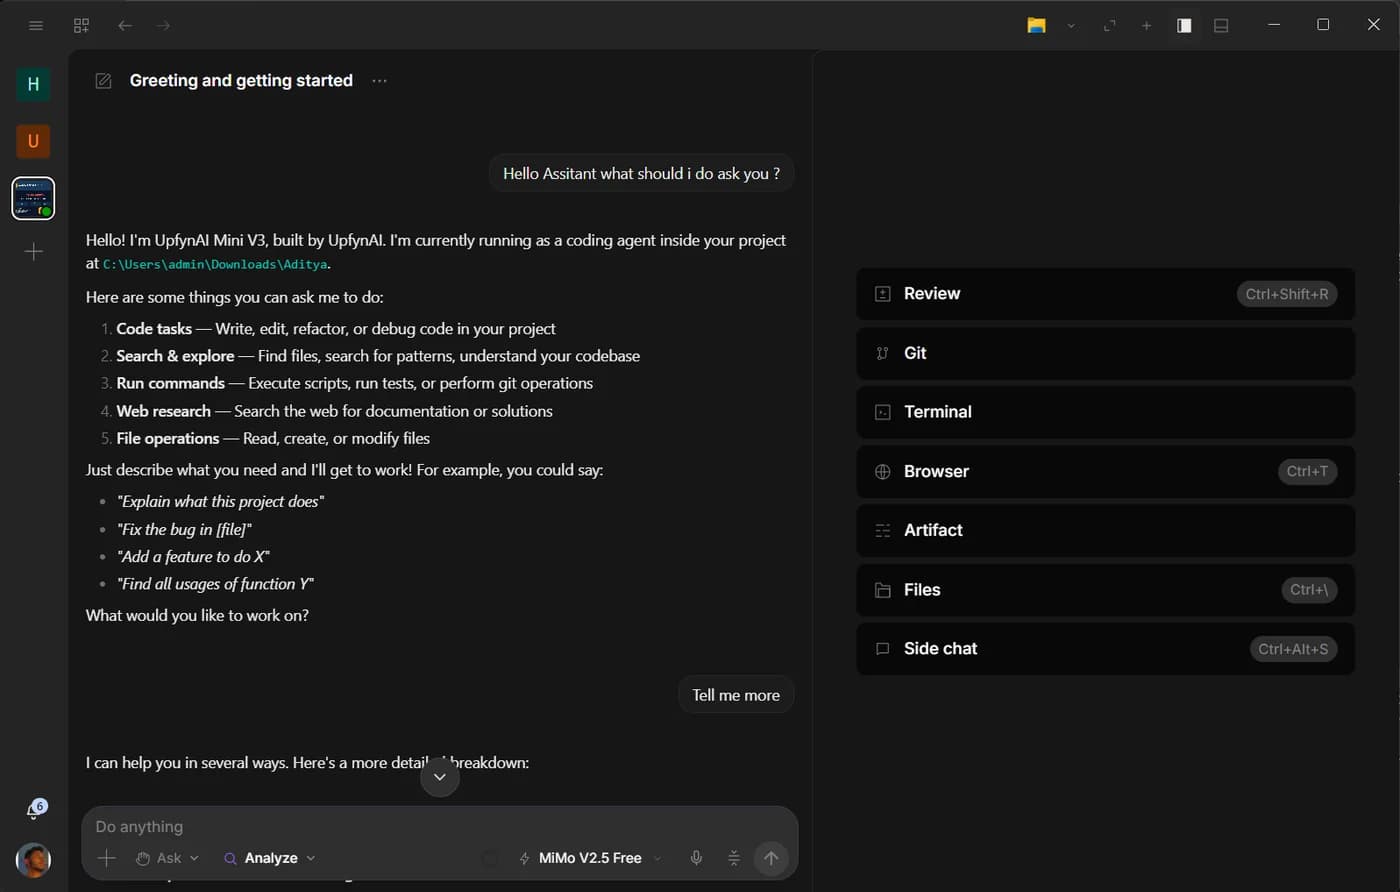This screenshot has height=892, width=1400.
Task: Navigate back with the left arrow
Action: click(x=125, y=25)
